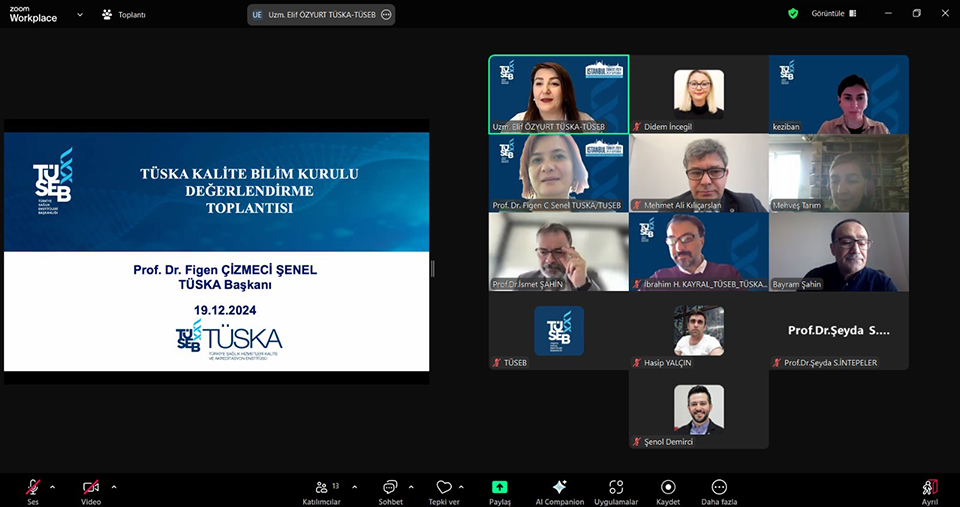Click the more options on active speaker label
Image resolution: width=960 pixels, height=507 pixels.
click(386, 15)
